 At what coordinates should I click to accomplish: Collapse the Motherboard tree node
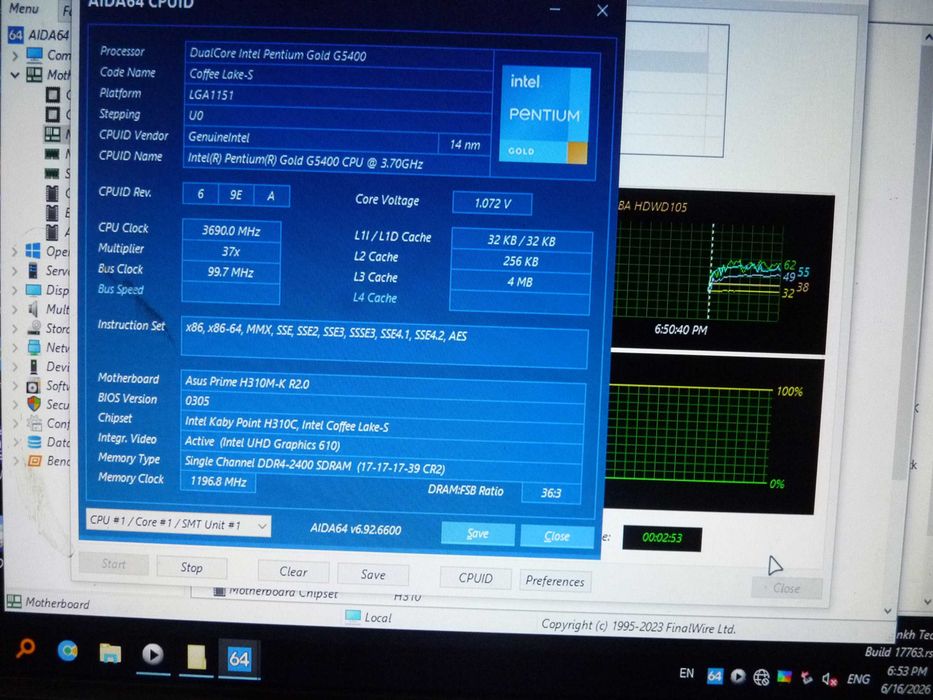(14, 75)
